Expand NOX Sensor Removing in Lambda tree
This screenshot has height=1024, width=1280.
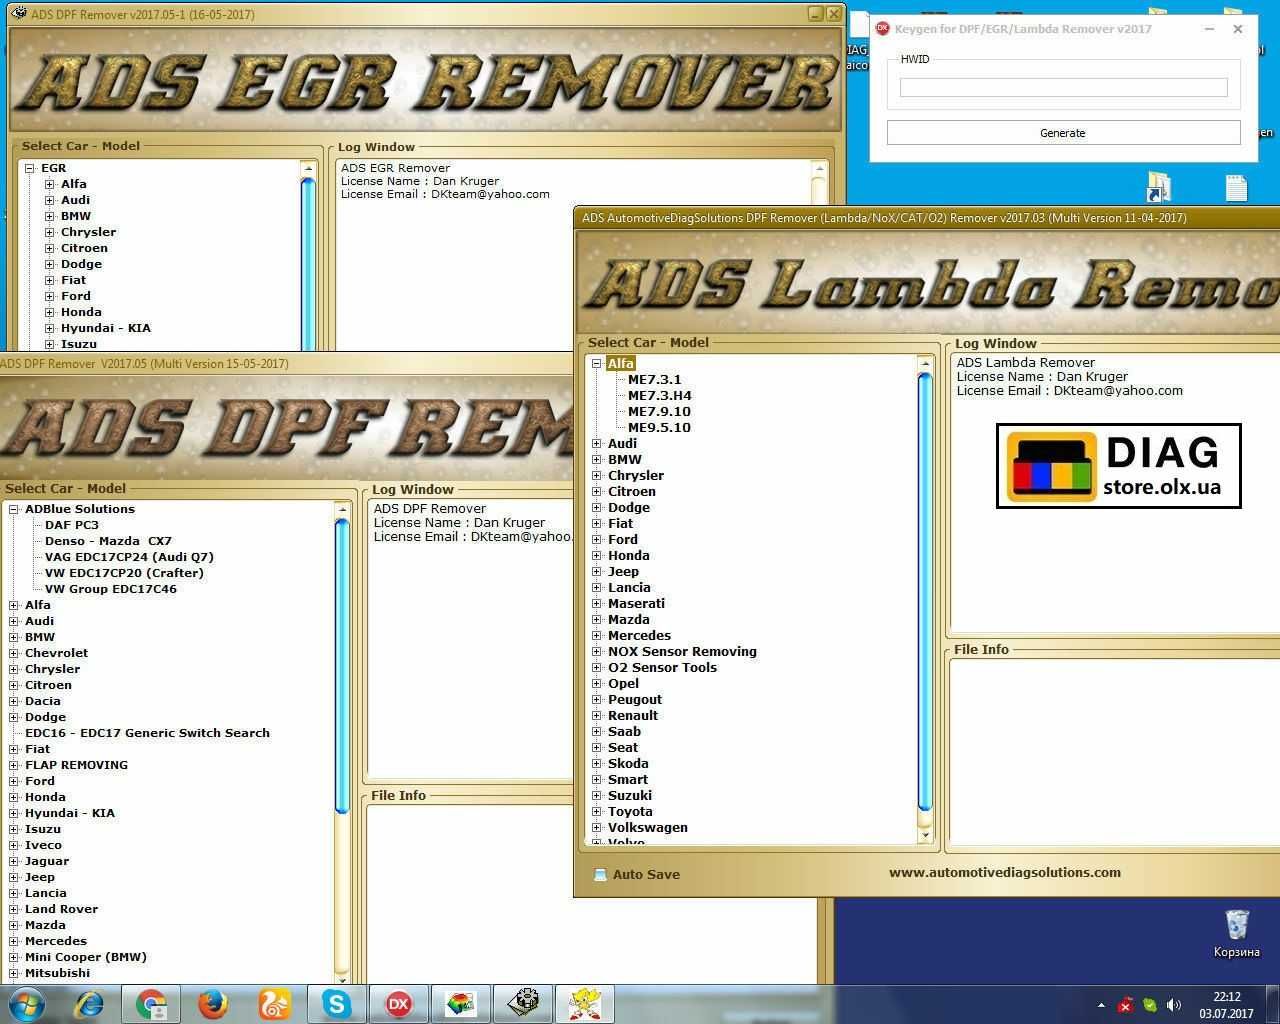(x=597, y=652)
